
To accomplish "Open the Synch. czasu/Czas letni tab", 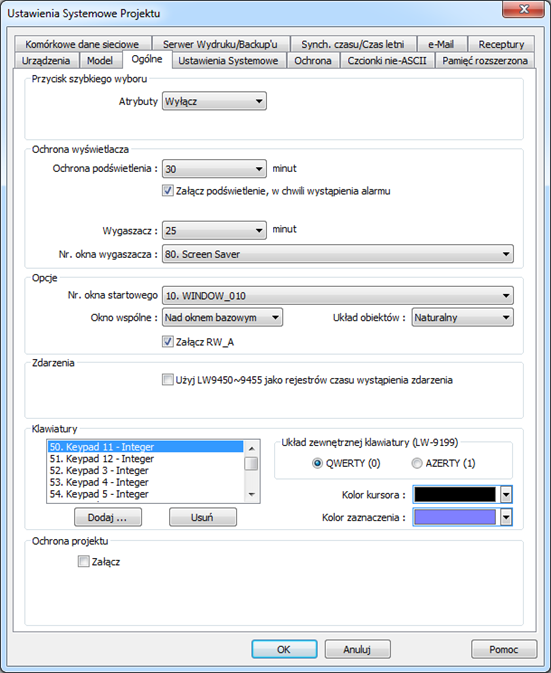I will pos(353,44).
